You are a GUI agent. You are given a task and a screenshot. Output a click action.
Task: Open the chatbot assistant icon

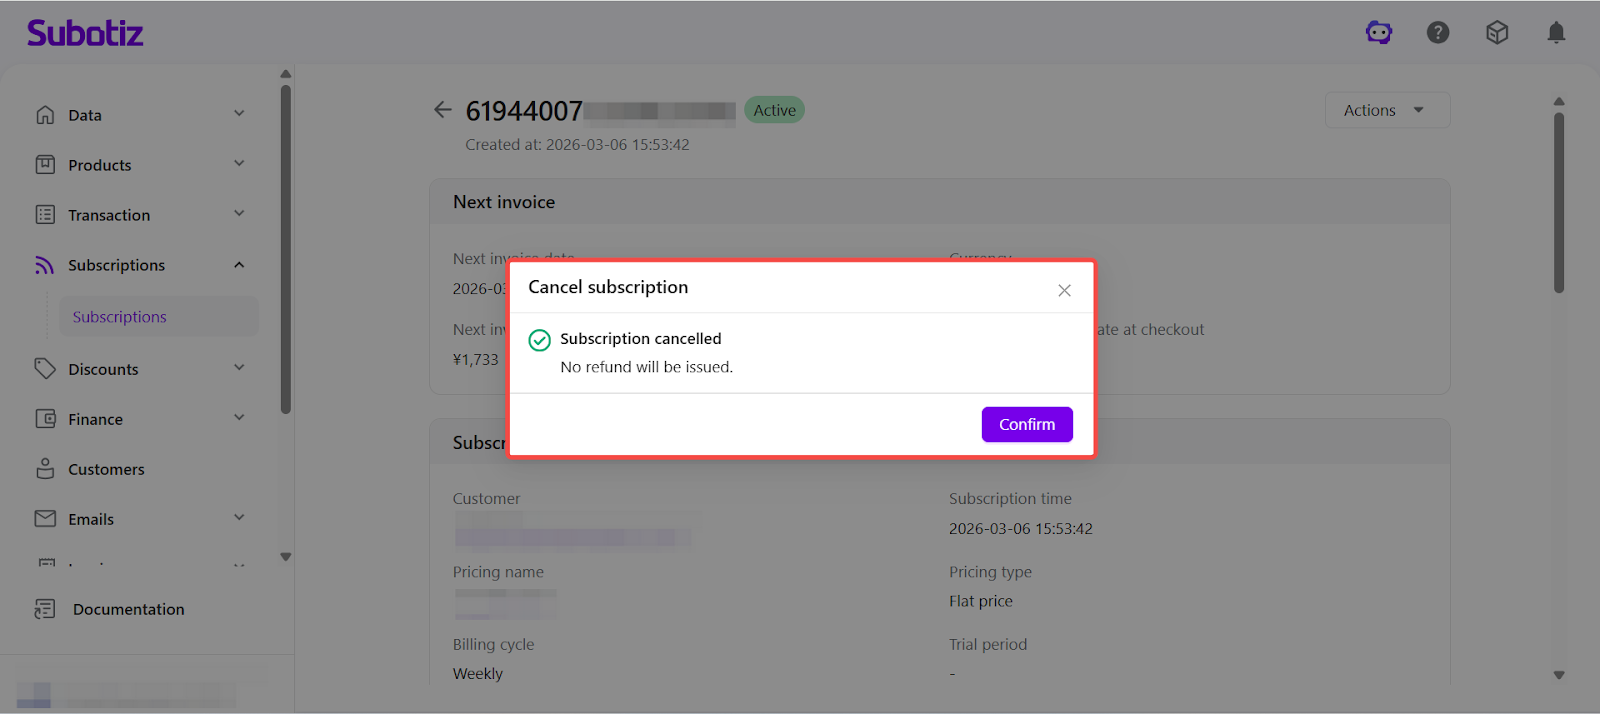[1379, 33]
